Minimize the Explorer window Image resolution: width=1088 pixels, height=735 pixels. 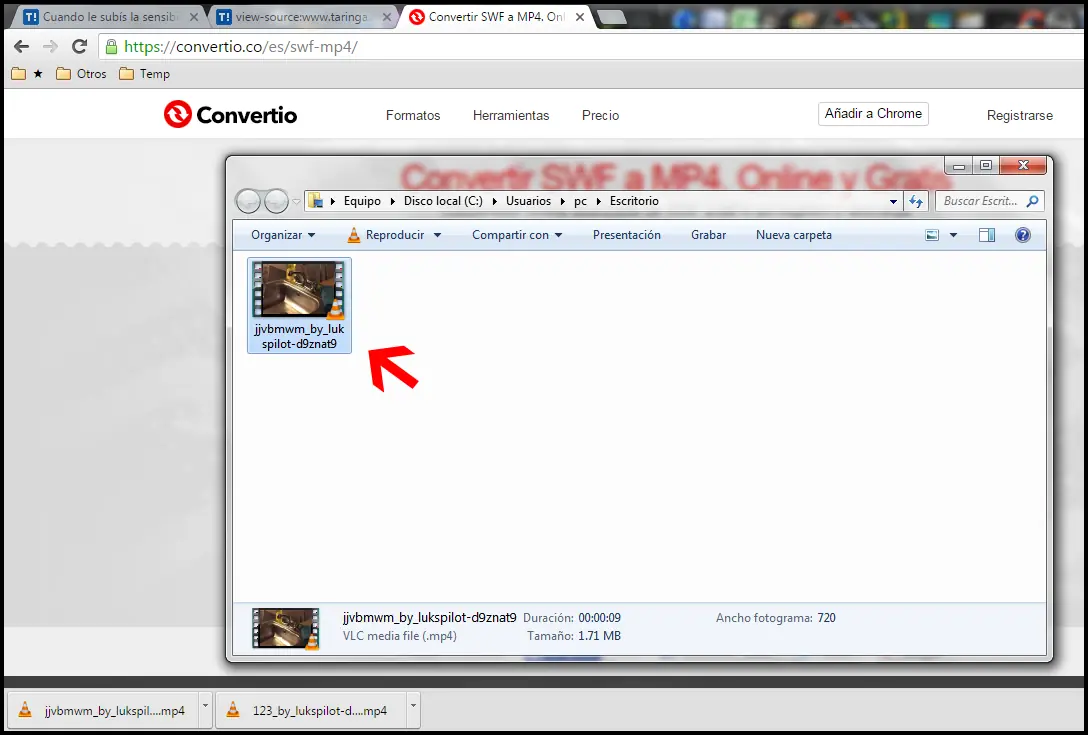click(958, 165)
